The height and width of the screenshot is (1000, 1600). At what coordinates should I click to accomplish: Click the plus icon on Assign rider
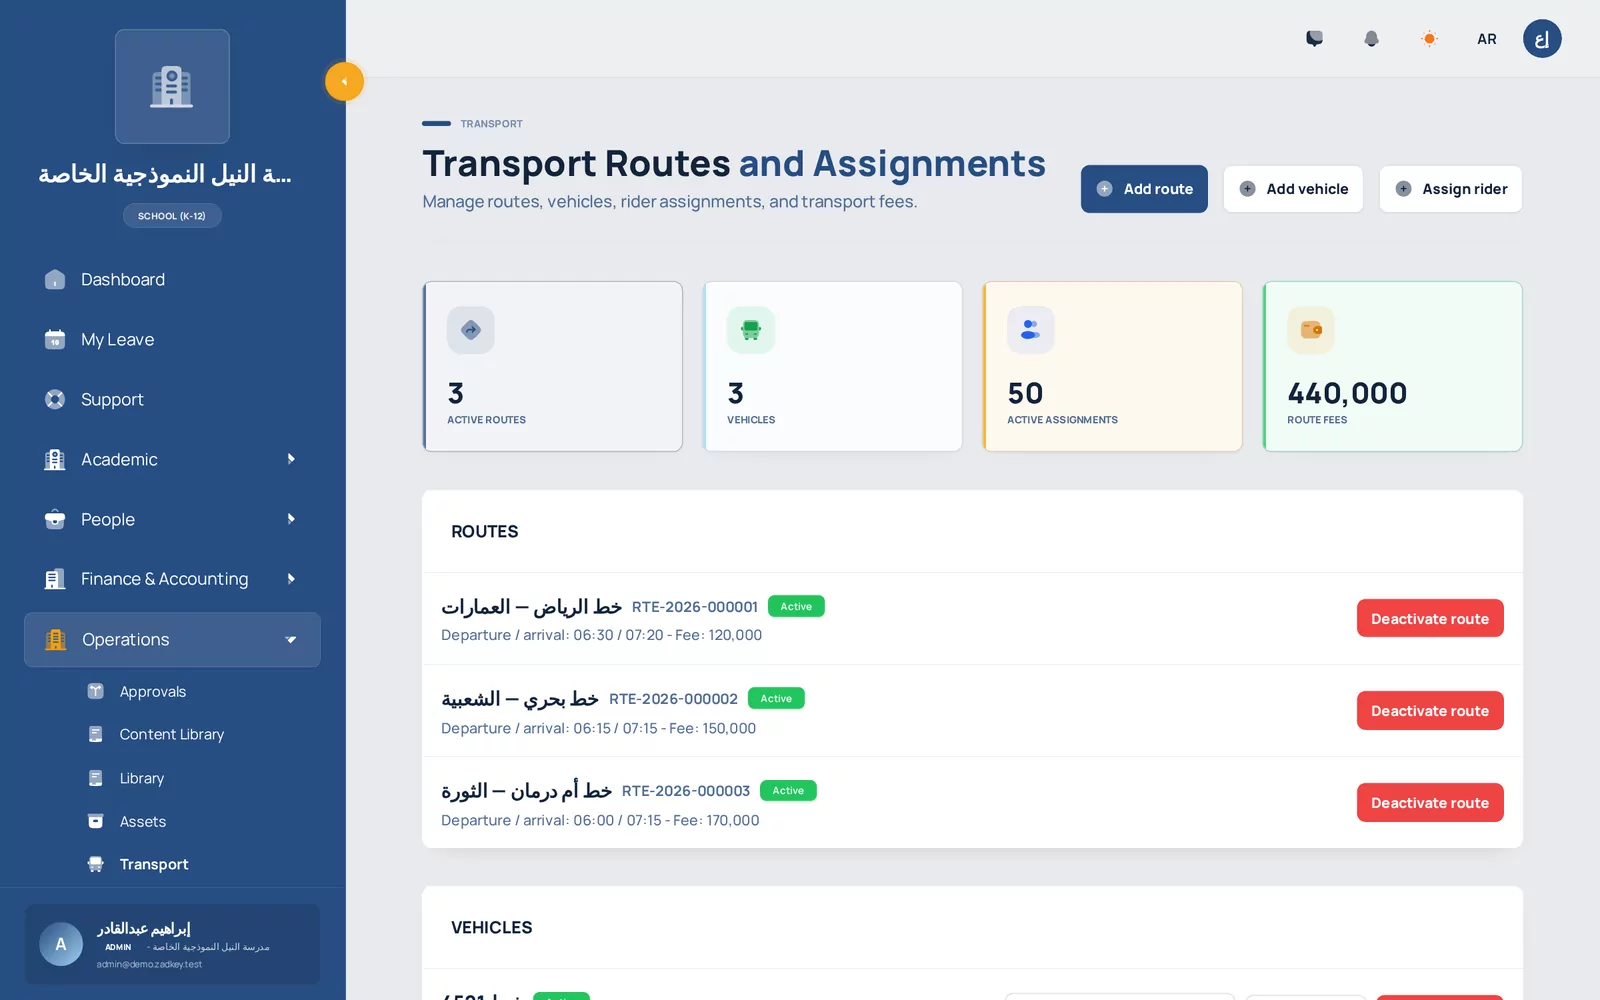[x=1403, y=189]
